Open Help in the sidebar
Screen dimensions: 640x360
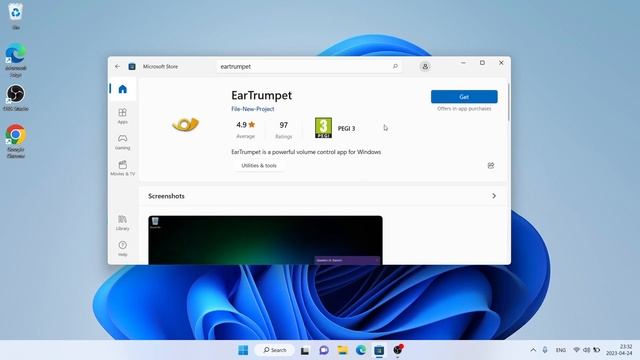[x=122, y=249]
